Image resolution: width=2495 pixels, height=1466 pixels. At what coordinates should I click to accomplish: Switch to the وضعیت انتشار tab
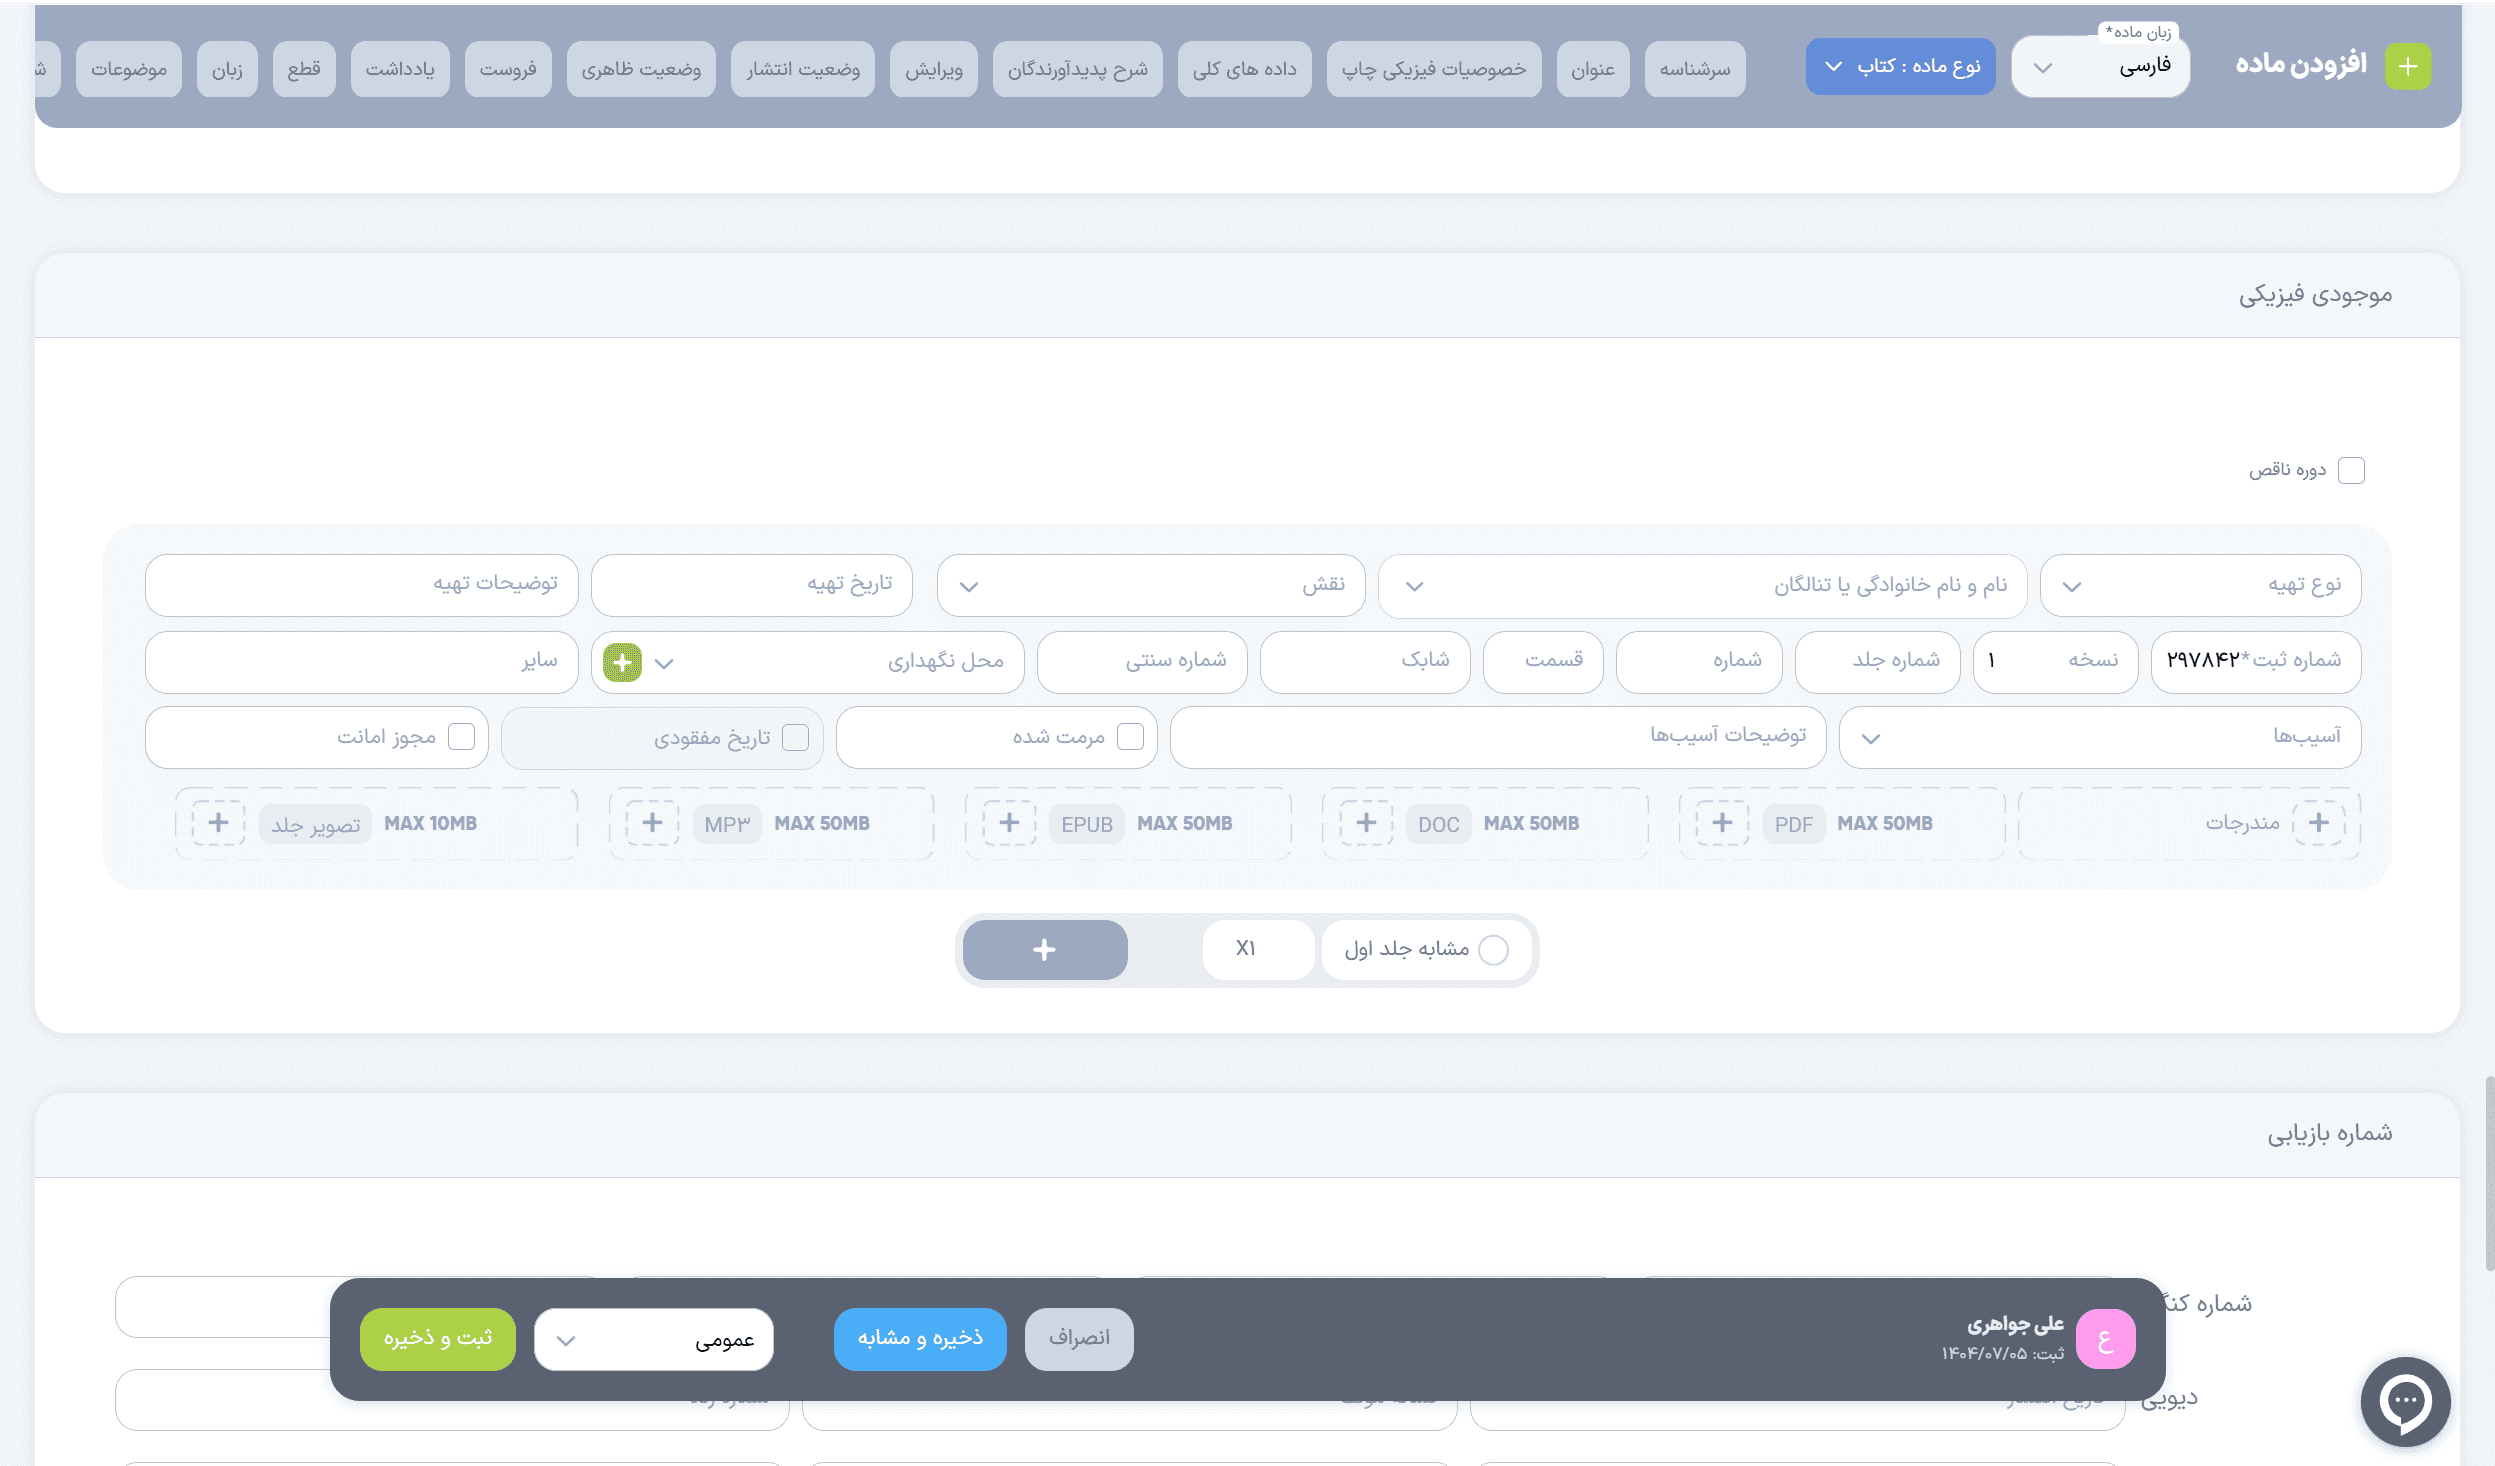click(802, 69)
